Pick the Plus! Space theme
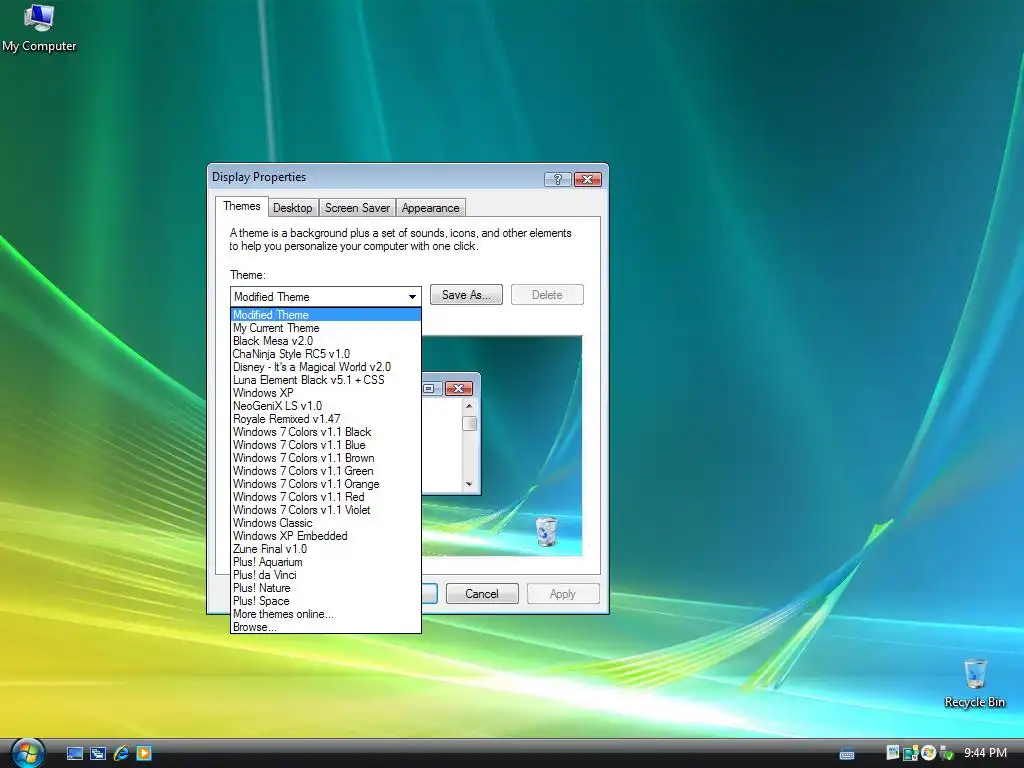 click(x=326, y=601)
